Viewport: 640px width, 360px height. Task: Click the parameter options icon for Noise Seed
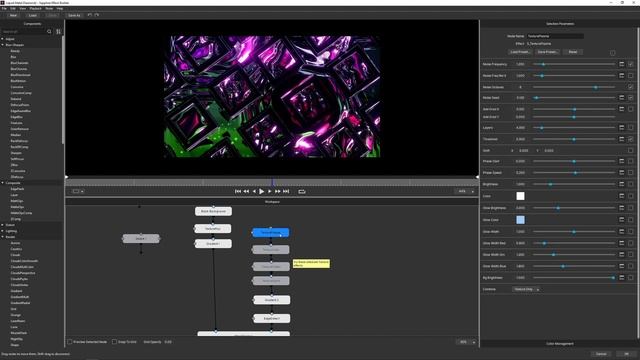[622, 98]
